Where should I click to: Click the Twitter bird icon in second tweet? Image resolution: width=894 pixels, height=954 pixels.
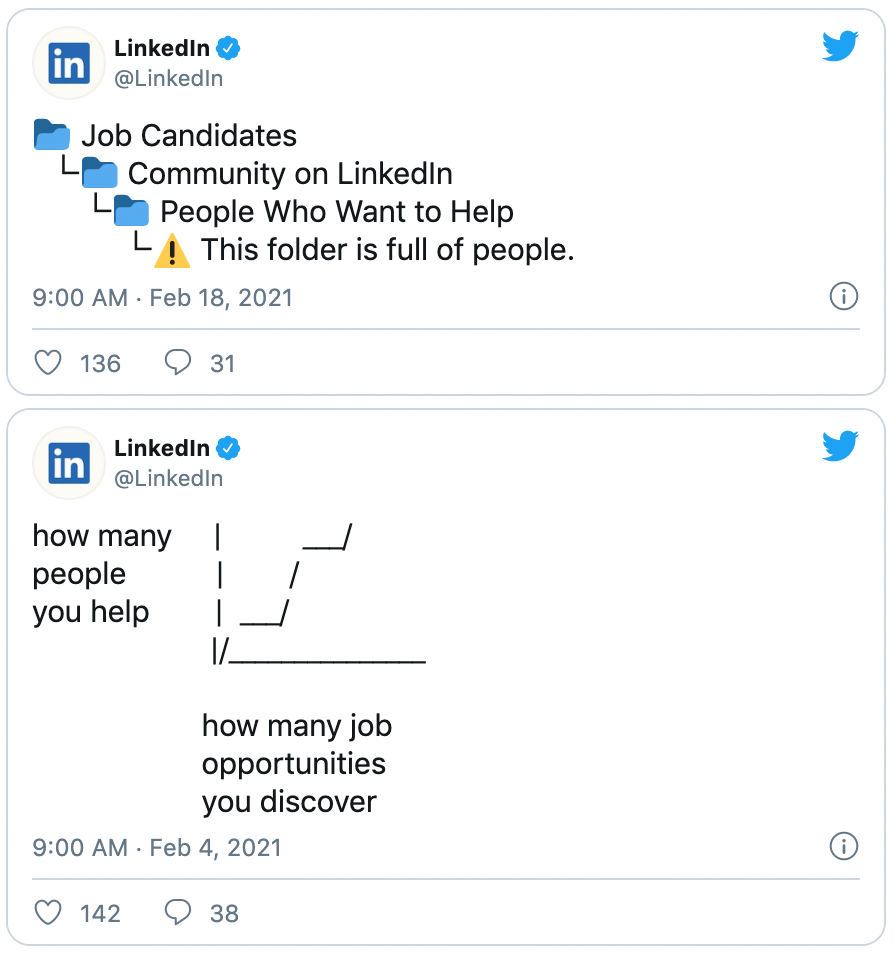[840, 445]
